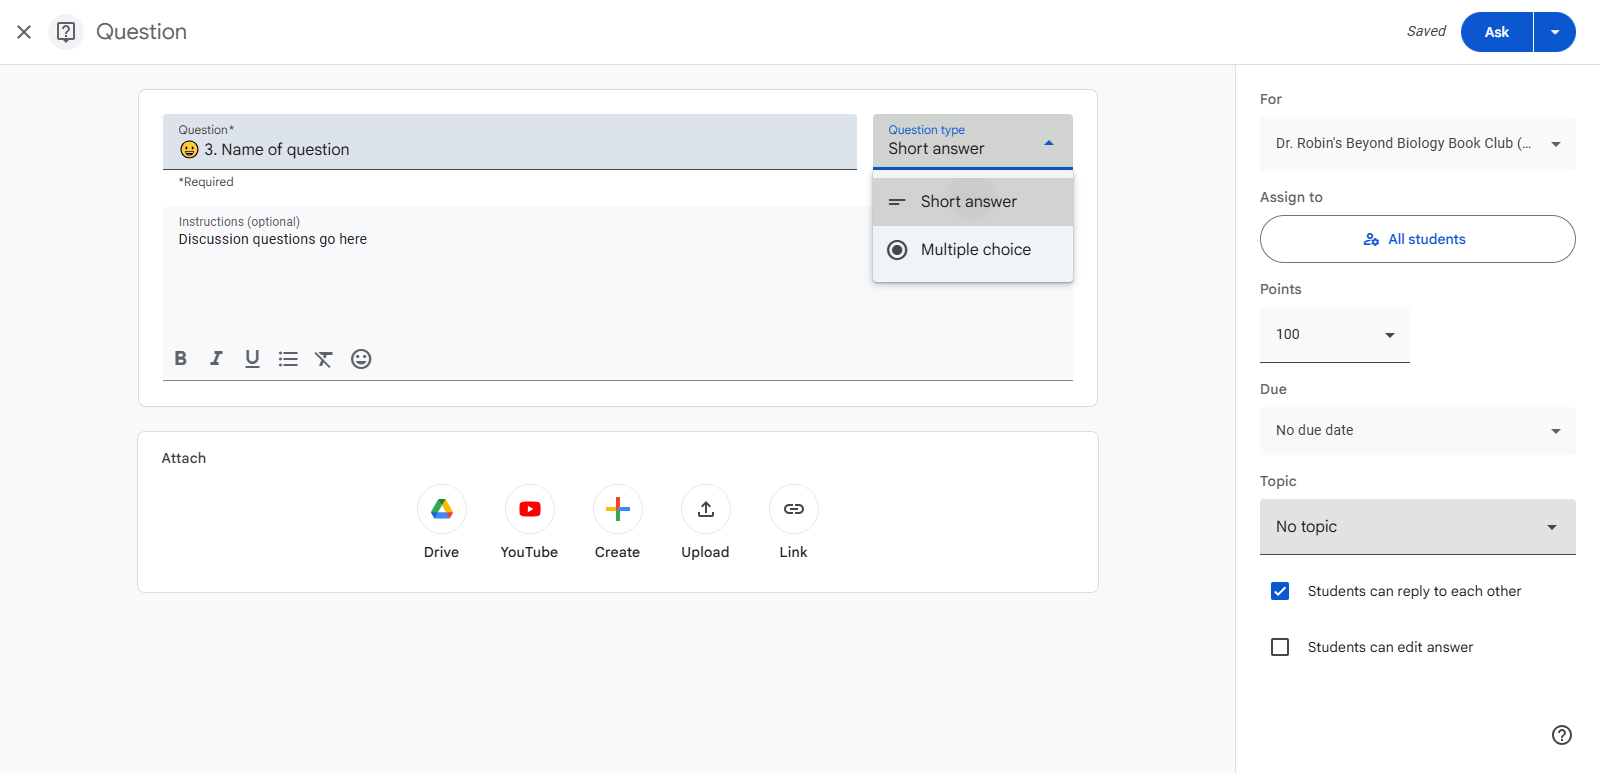
Task: Add a Link attachment
Action: click(794, 509)
